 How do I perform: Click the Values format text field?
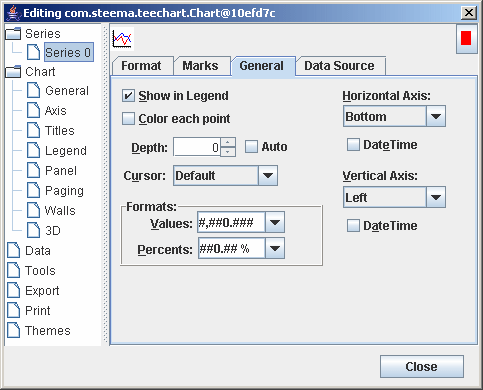tap(231, 222)
